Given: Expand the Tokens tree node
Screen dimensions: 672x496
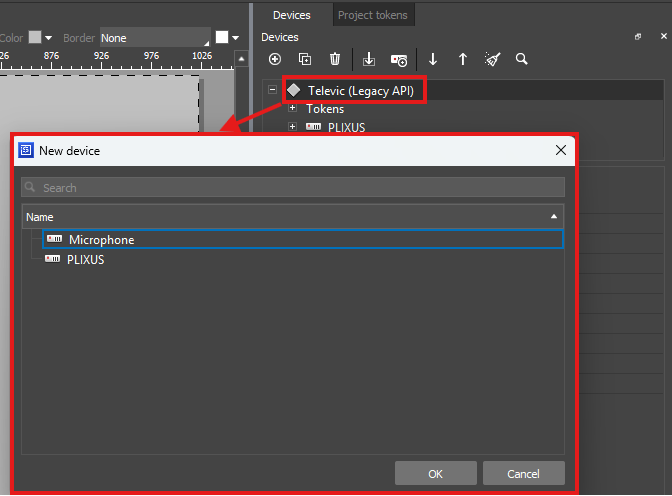Looking at the screenshot, I should point(292,108).
